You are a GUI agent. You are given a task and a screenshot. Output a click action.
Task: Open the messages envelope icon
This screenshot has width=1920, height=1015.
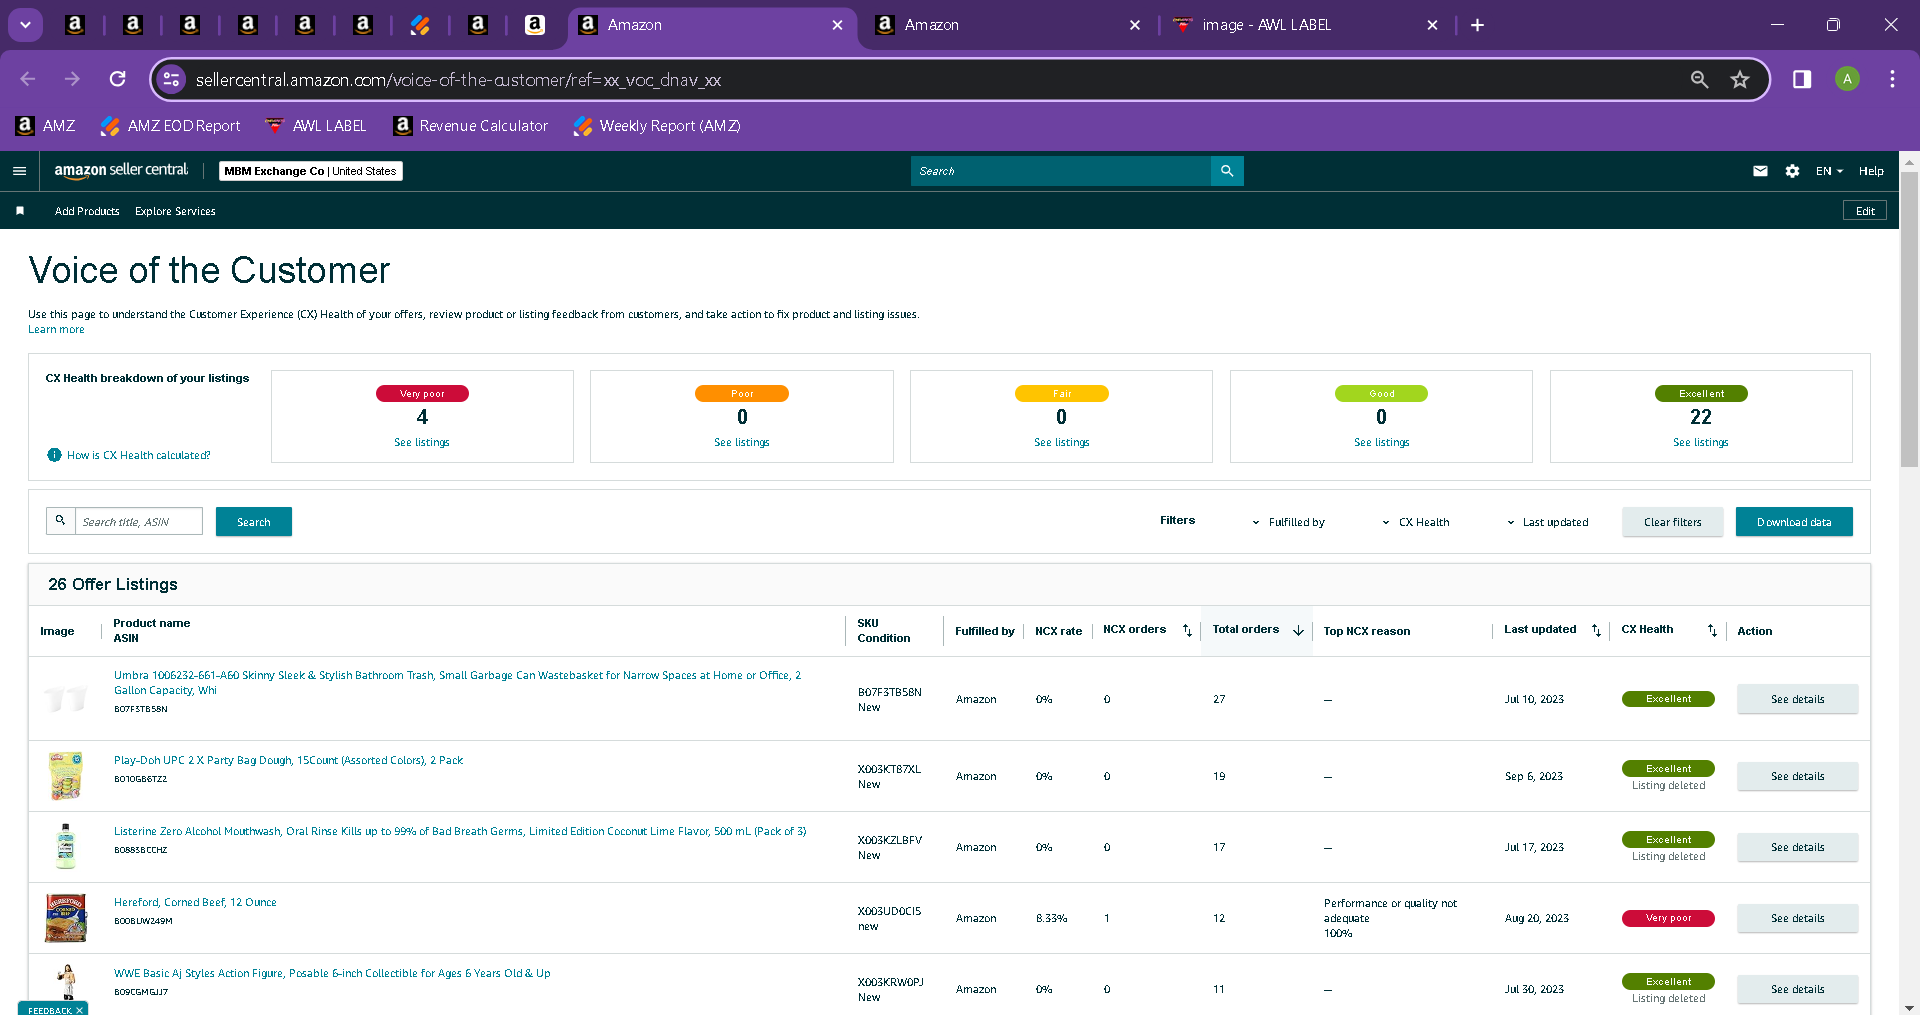(x=1760, y=171)
